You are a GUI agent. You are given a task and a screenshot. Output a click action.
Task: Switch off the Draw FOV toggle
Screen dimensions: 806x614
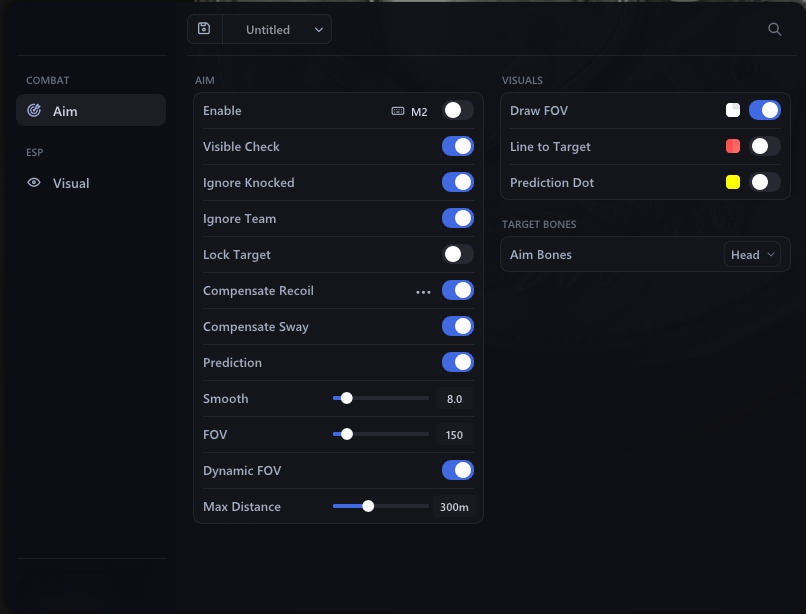point(764,110)
